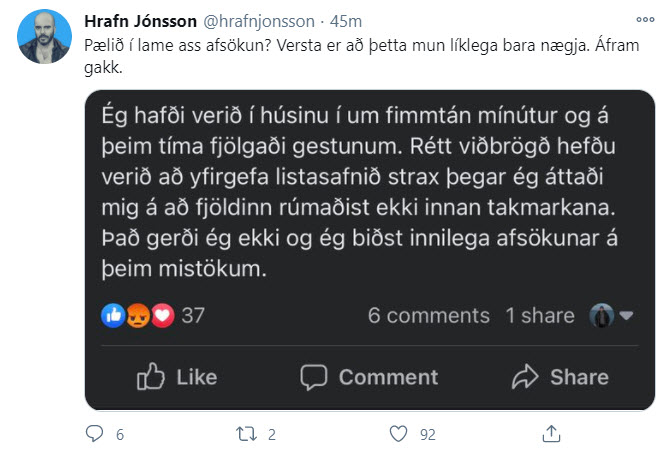Click the reply speech bubble icon
This screenshot has width=671, height=453.
(x=95, y=434)
